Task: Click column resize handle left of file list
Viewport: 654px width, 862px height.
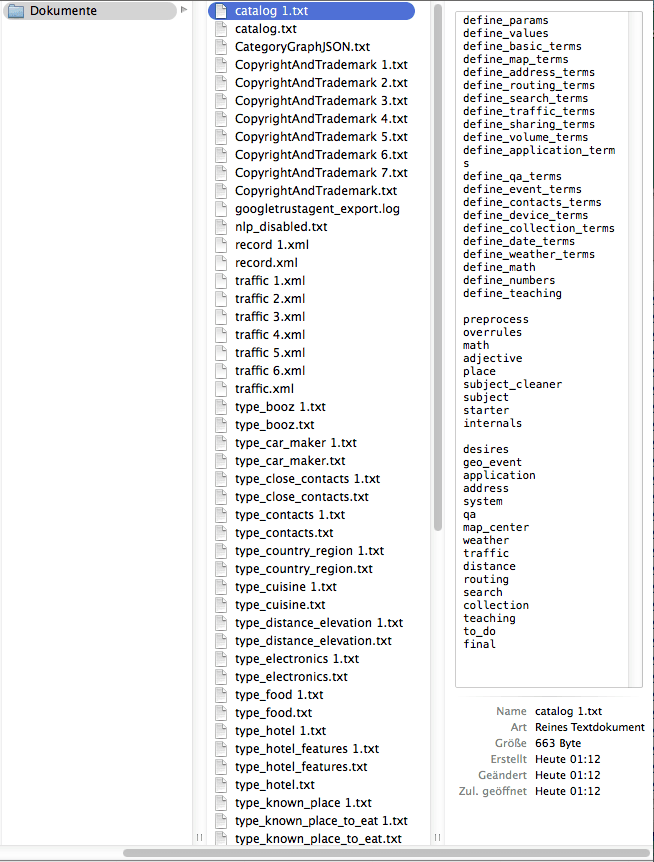Action: [x=199, y=837]
